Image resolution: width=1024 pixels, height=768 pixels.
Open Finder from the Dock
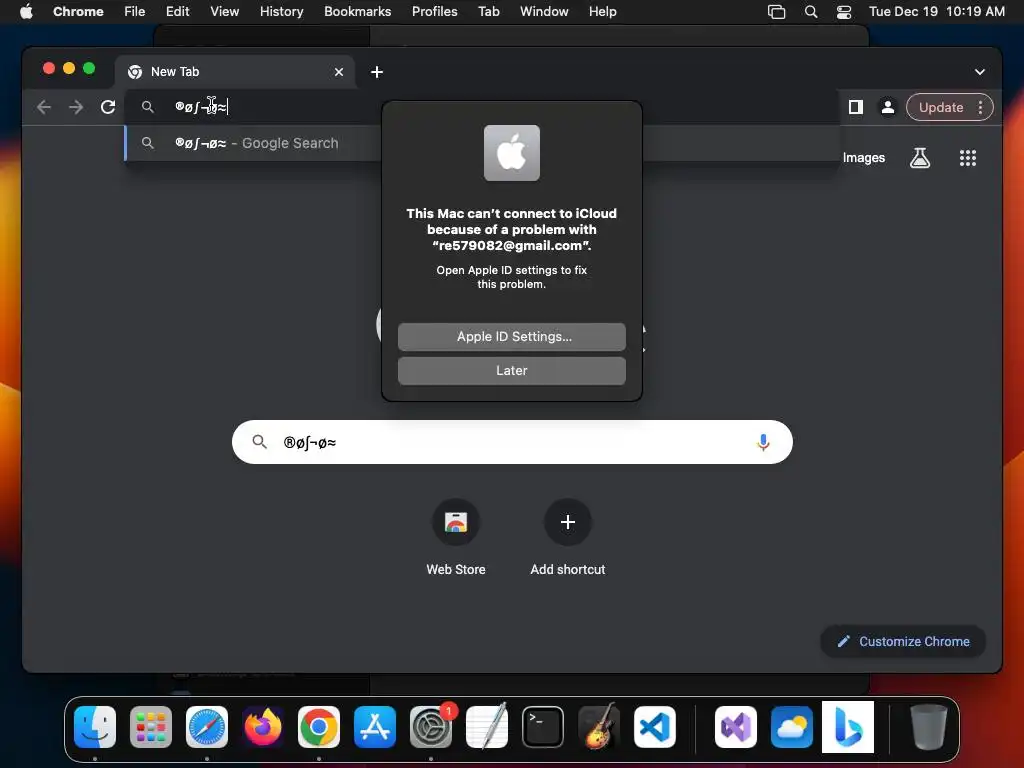pos(95,727)
